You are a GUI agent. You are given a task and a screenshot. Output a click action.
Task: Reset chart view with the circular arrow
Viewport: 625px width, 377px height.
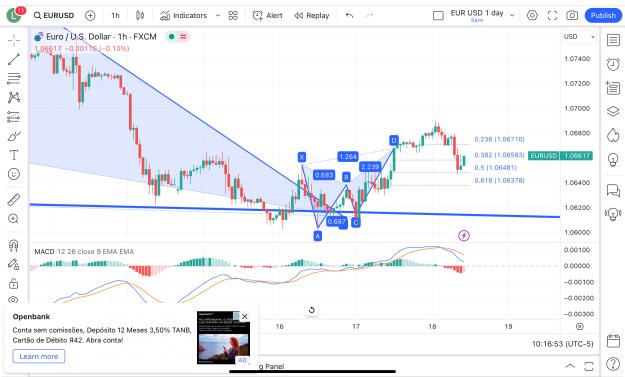(x=312, y=310)
